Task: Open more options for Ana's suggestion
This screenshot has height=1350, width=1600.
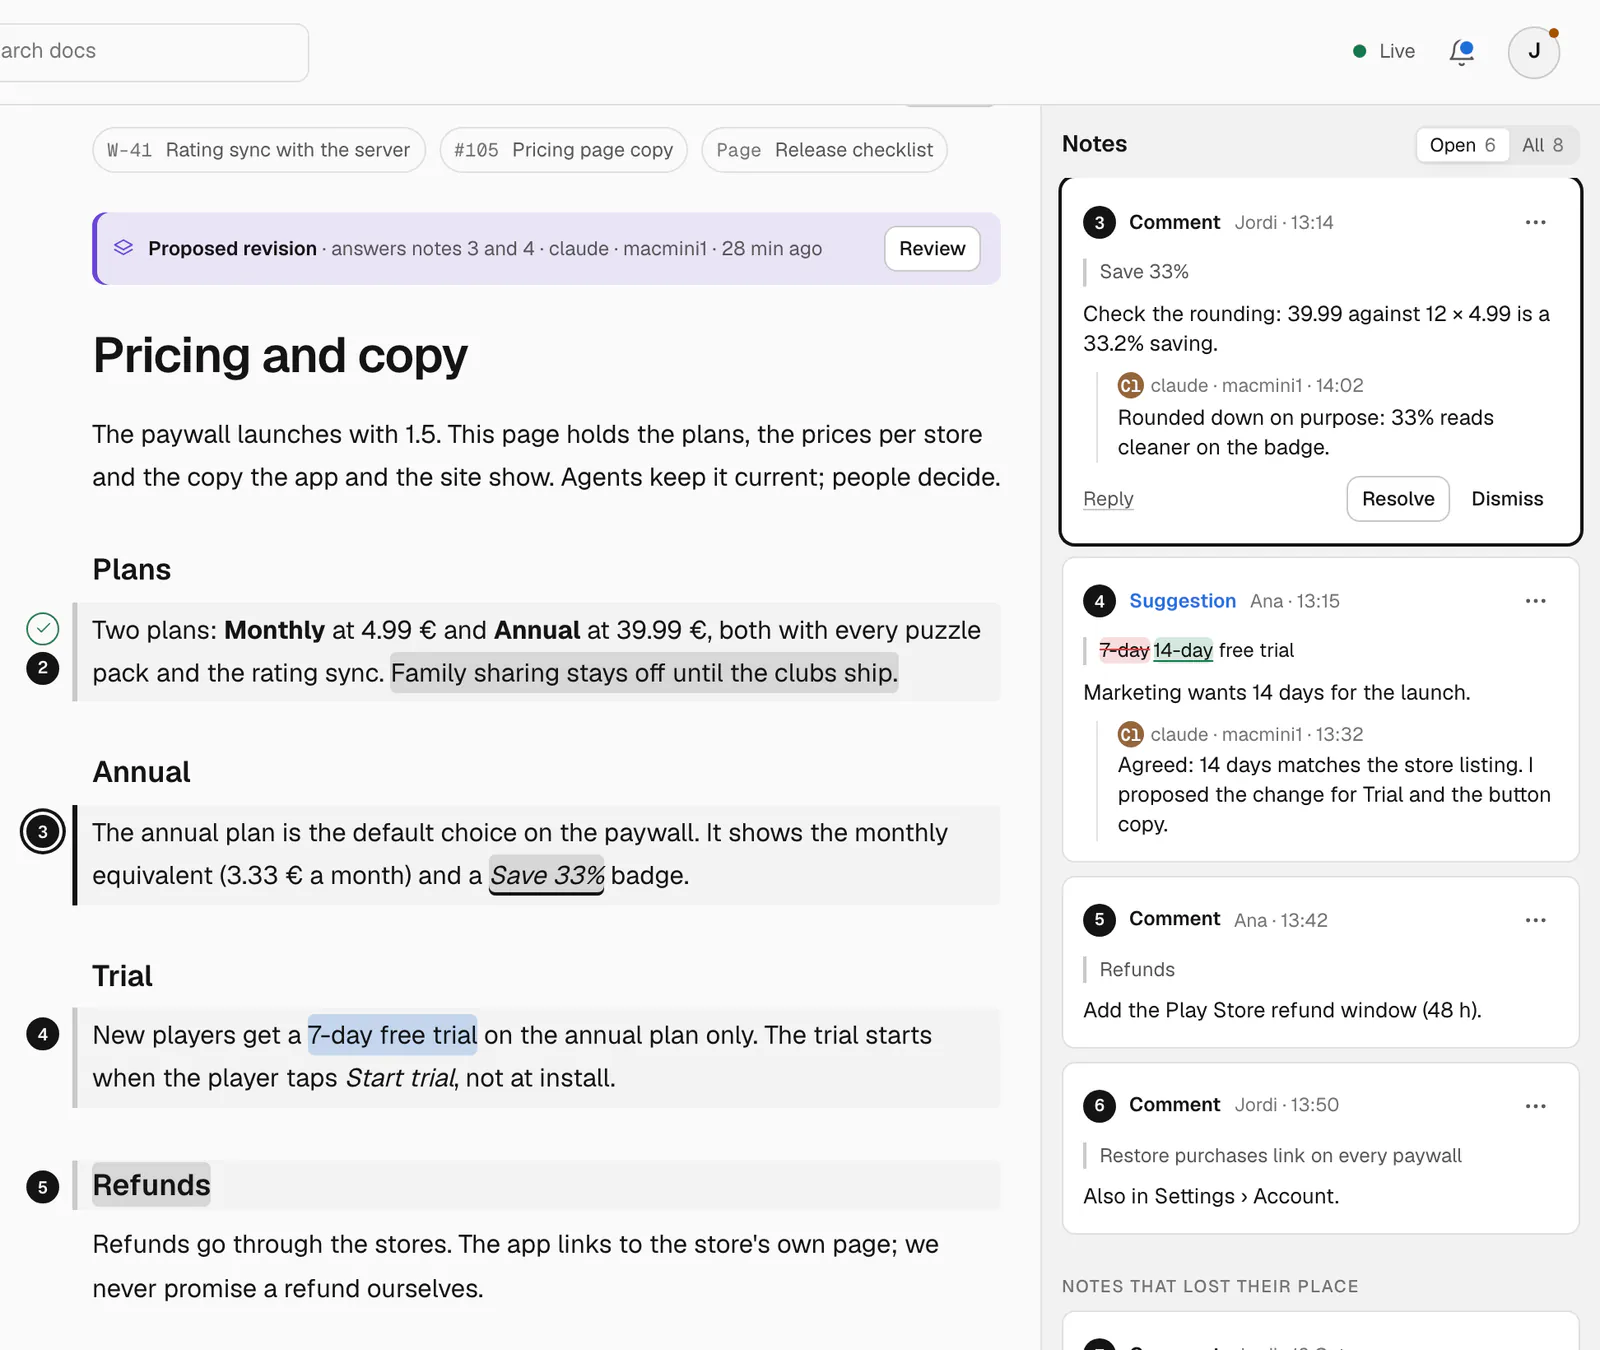Action: pyautogui.click(x=1536, y=601)
